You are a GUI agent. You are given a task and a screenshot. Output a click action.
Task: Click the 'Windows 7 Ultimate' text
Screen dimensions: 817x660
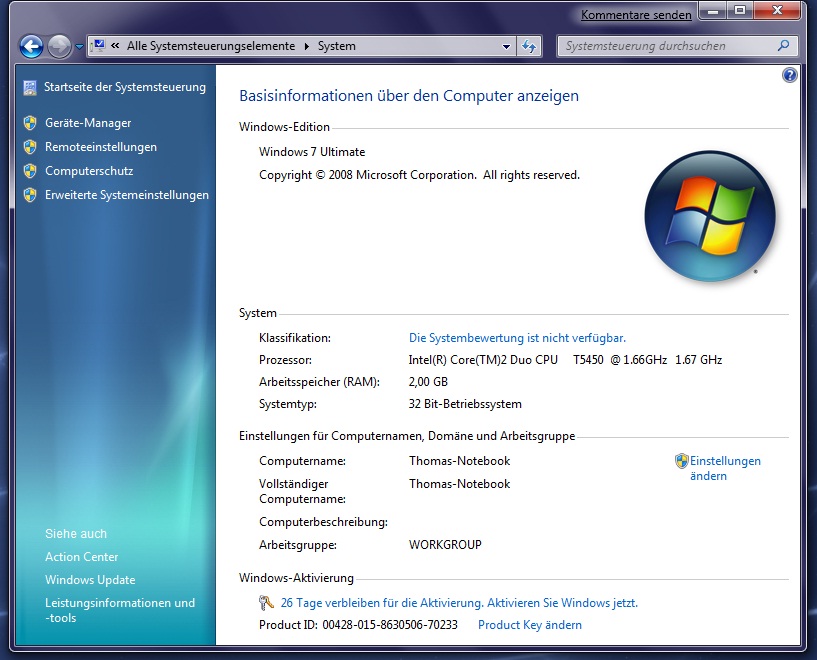312,152
